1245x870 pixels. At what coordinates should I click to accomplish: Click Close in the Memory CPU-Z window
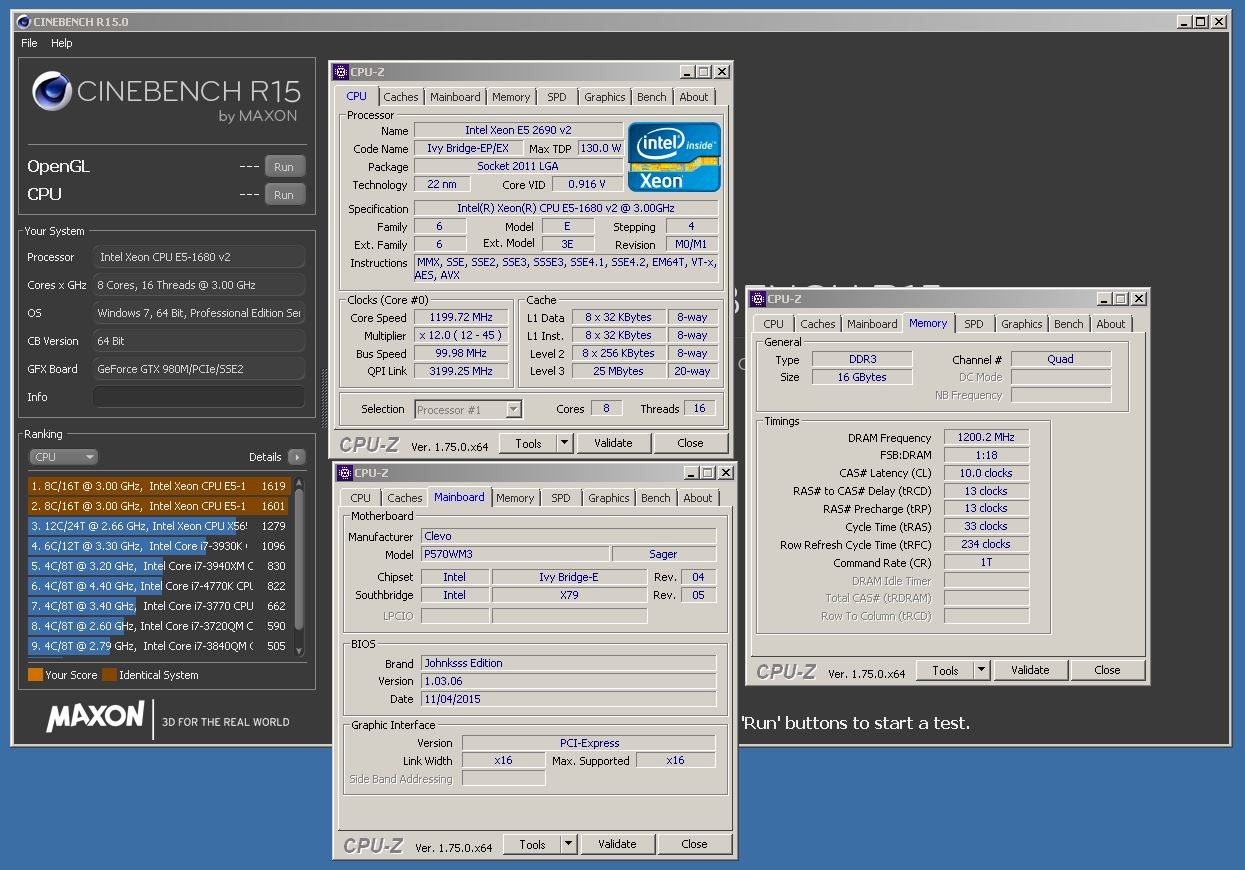point(1108,670)
